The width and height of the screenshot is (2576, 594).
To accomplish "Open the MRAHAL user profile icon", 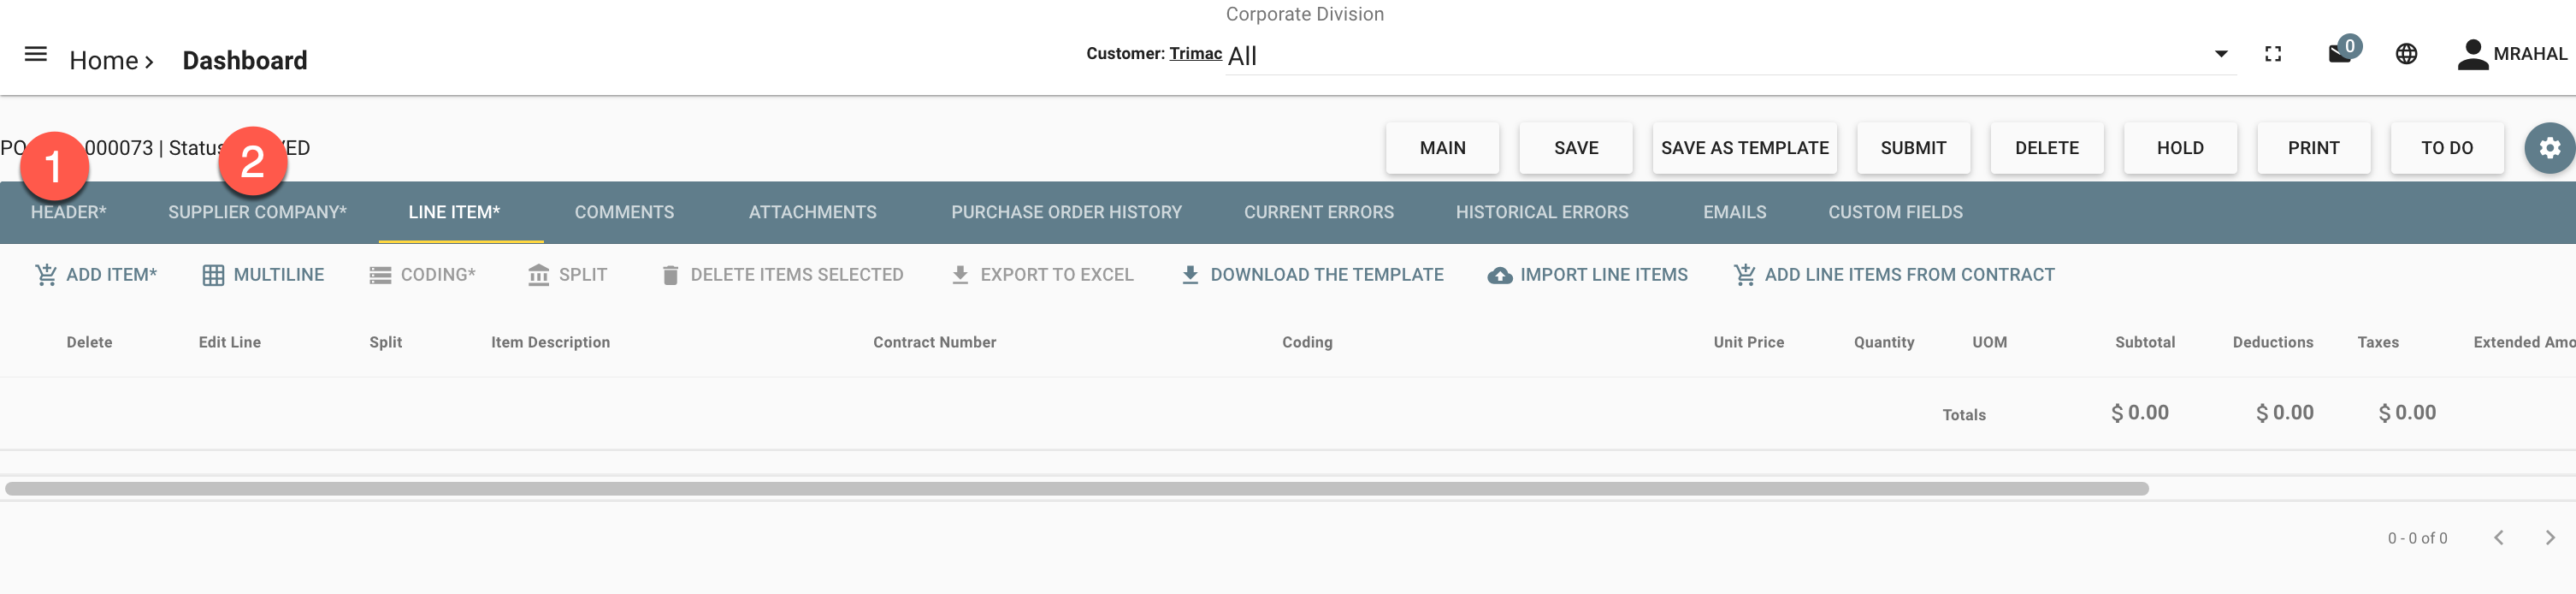I will [2472, 54].
